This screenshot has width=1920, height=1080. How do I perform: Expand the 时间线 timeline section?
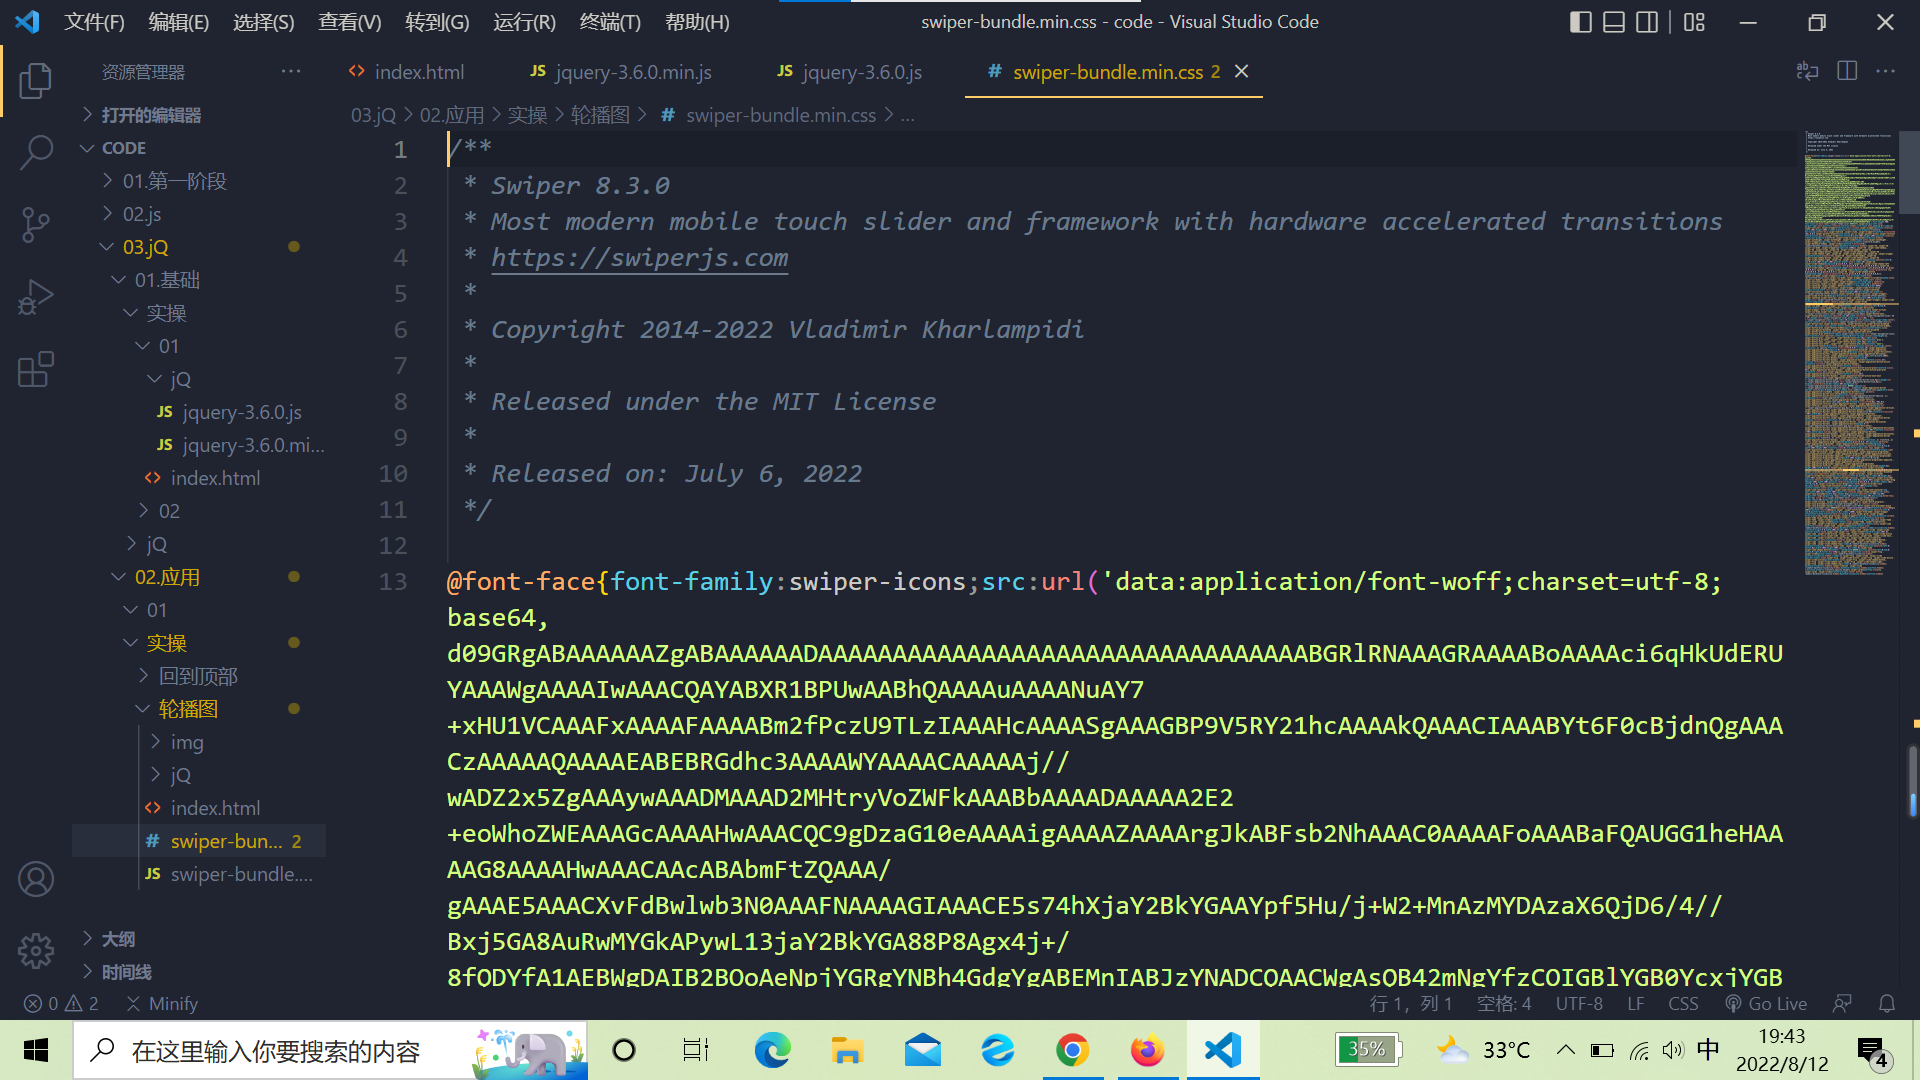126,972
